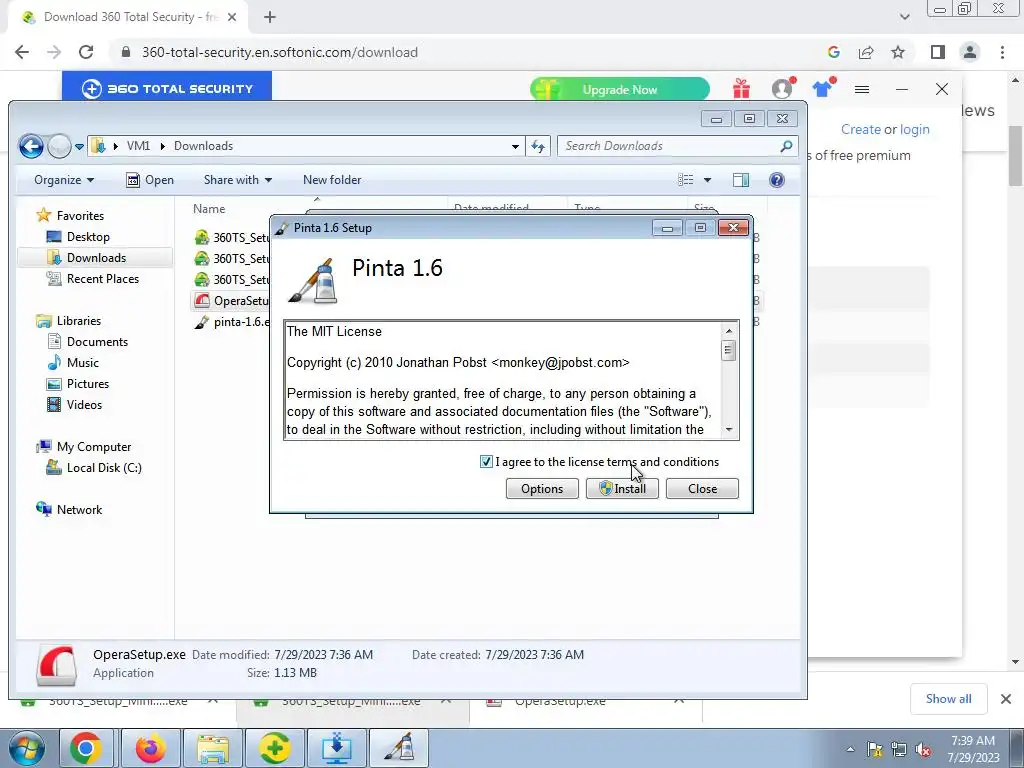Reload the Chrome page
The image size is (1024, 768).
[86, 52]
